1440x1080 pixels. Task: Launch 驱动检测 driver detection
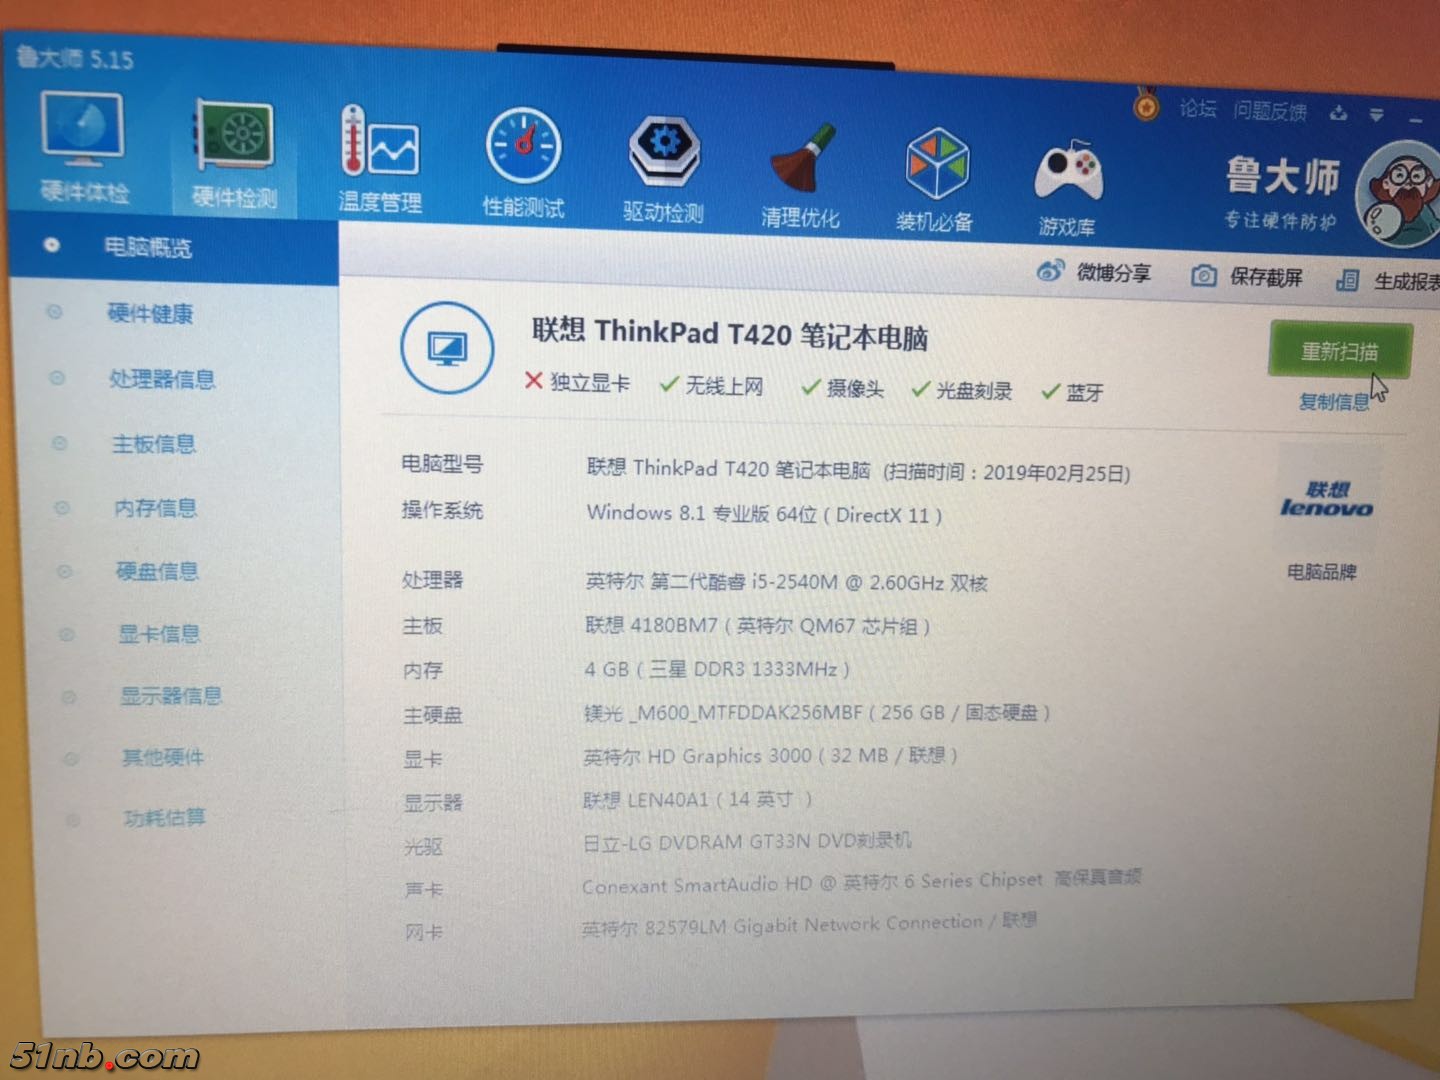[x=663, y=168]
